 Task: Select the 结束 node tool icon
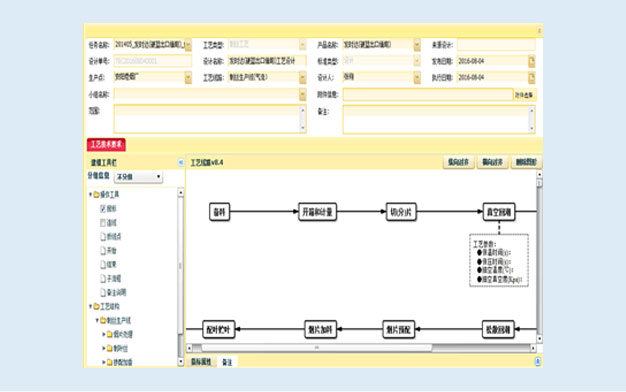click(103, 265)
